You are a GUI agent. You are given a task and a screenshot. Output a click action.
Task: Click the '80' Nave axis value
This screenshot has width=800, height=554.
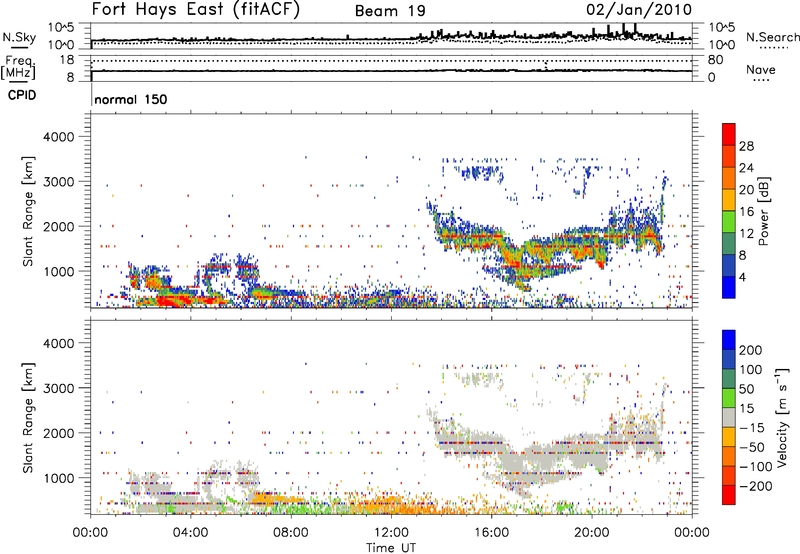tap(715, 60)
